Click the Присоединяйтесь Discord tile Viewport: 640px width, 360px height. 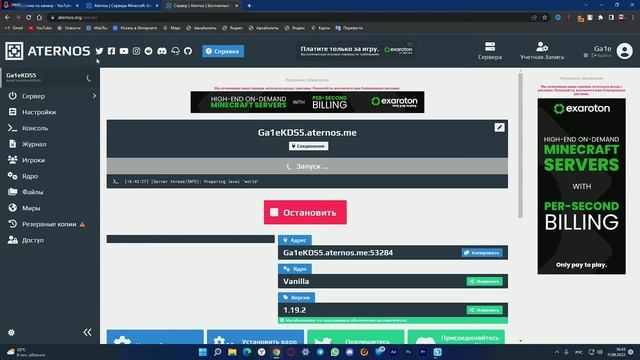click(x=456, y=337)
